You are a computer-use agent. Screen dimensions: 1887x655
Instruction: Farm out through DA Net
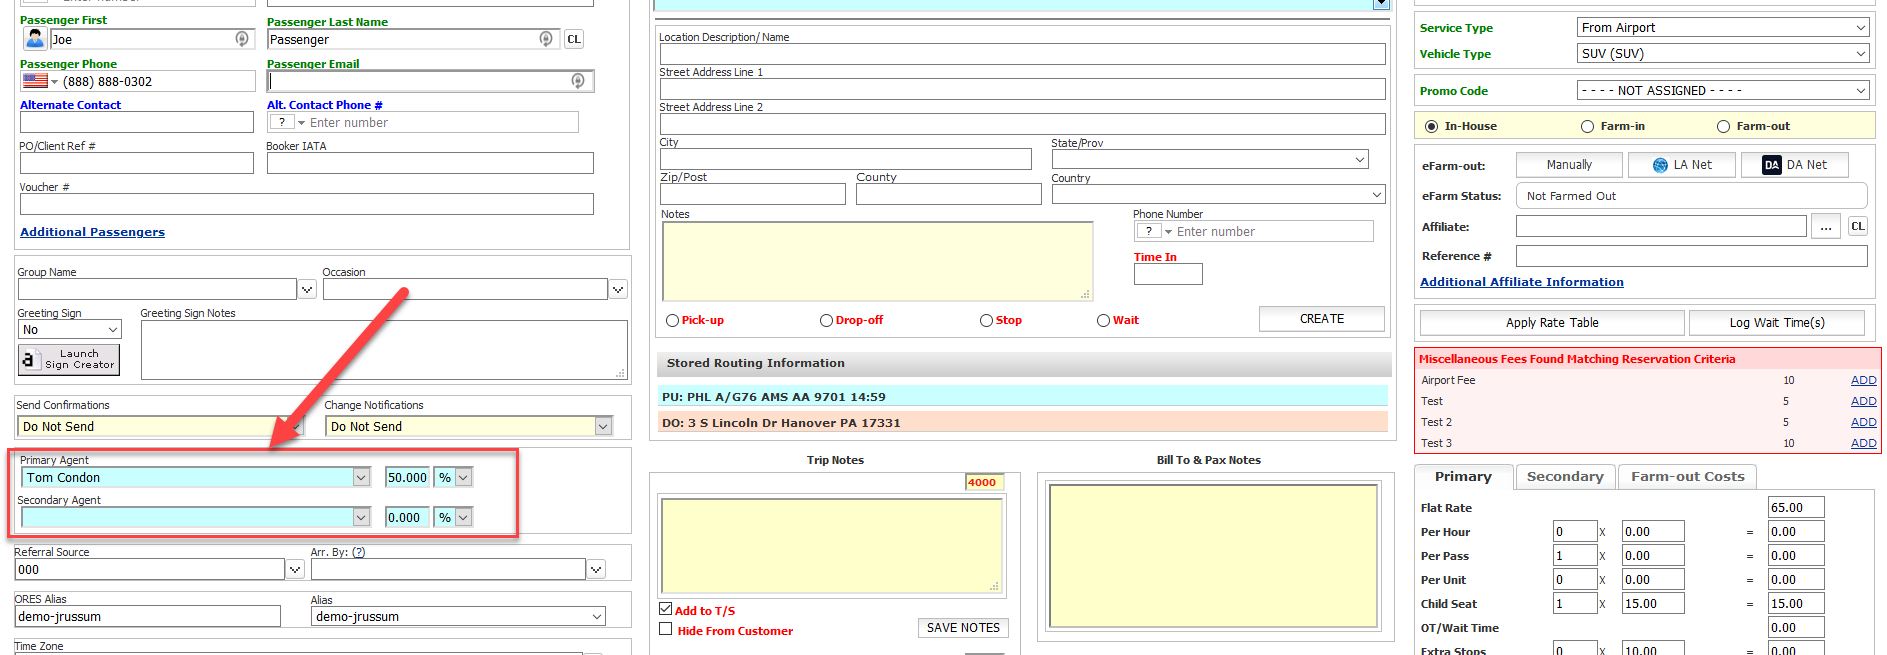1795,165
